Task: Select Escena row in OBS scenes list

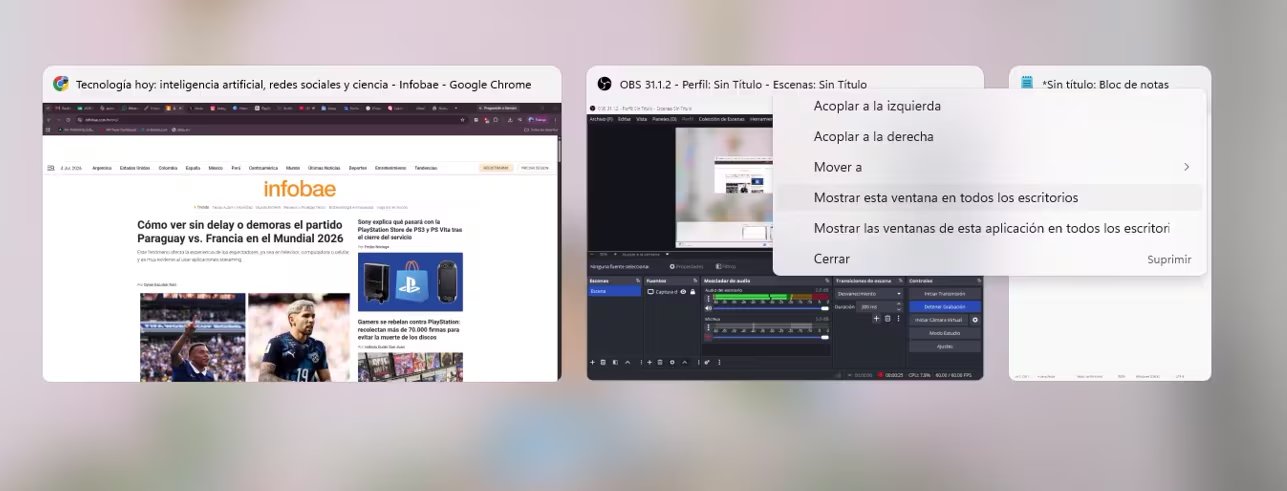Action: 615,291
